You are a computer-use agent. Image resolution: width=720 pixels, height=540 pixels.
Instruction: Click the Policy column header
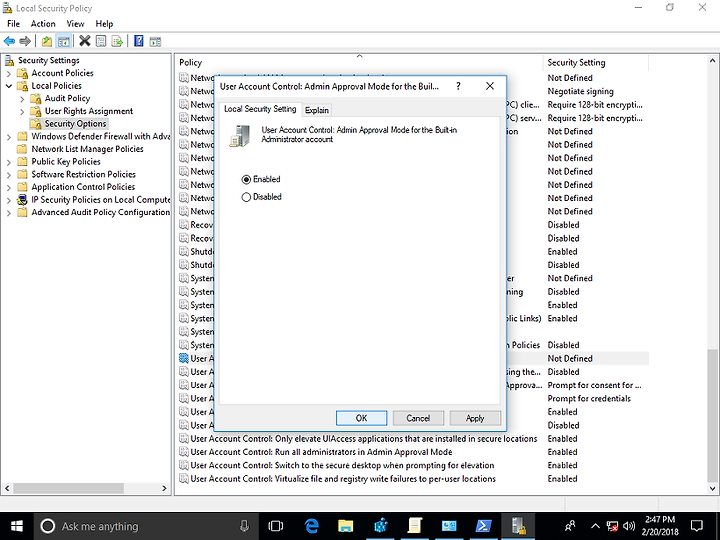pyautogui.click(x=360, y=62)
